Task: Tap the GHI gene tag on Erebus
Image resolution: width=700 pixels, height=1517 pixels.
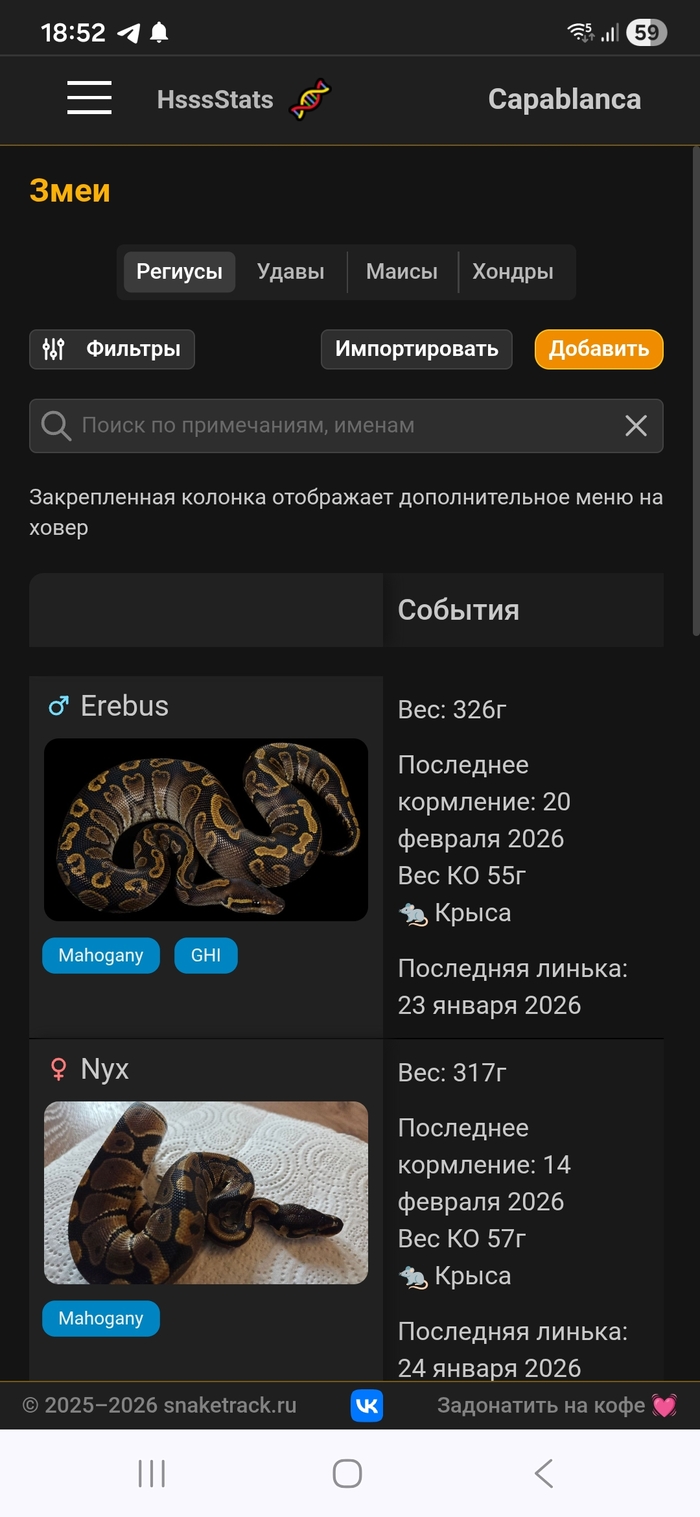Action: pyautogui.click(x=206, y=955)
